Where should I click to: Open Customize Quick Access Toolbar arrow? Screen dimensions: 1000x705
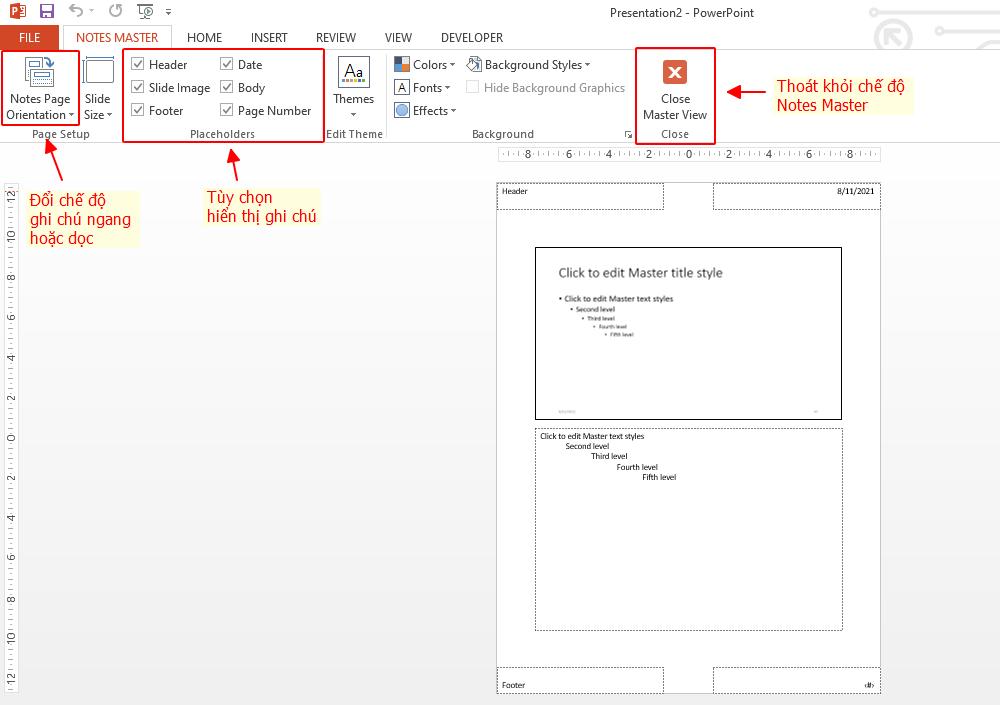tap(168, 11)
